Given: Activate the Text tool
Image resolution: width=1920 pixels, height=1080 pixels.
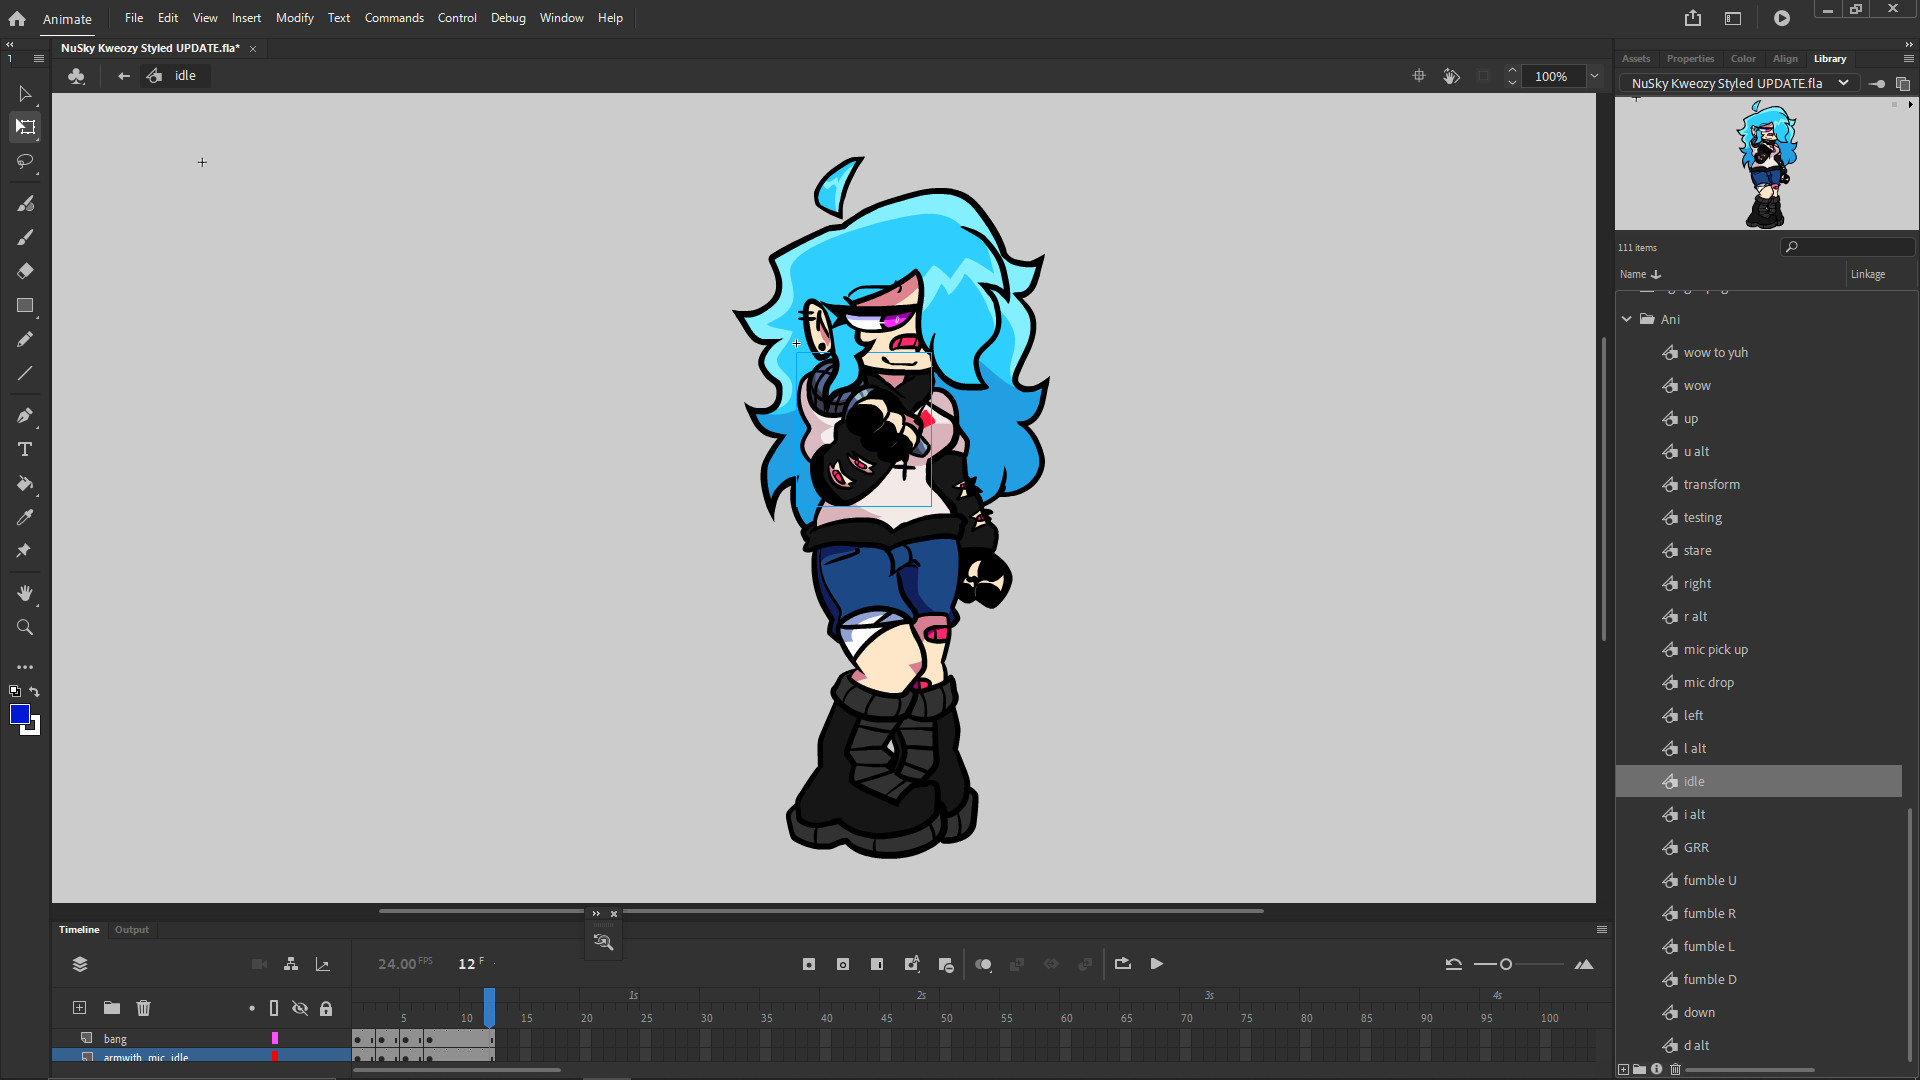Looking at the screenshot, I should [x=24, y=449].
